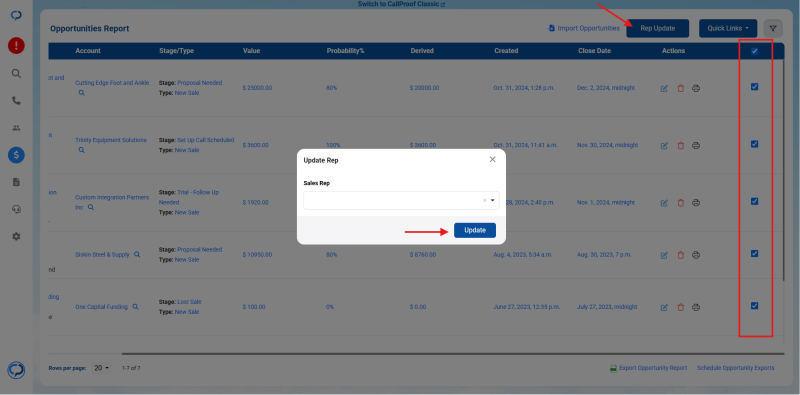800x395 pixels.
Task: Uncheck the One Capital Funding row checkbox
Action: coord(755,306)
